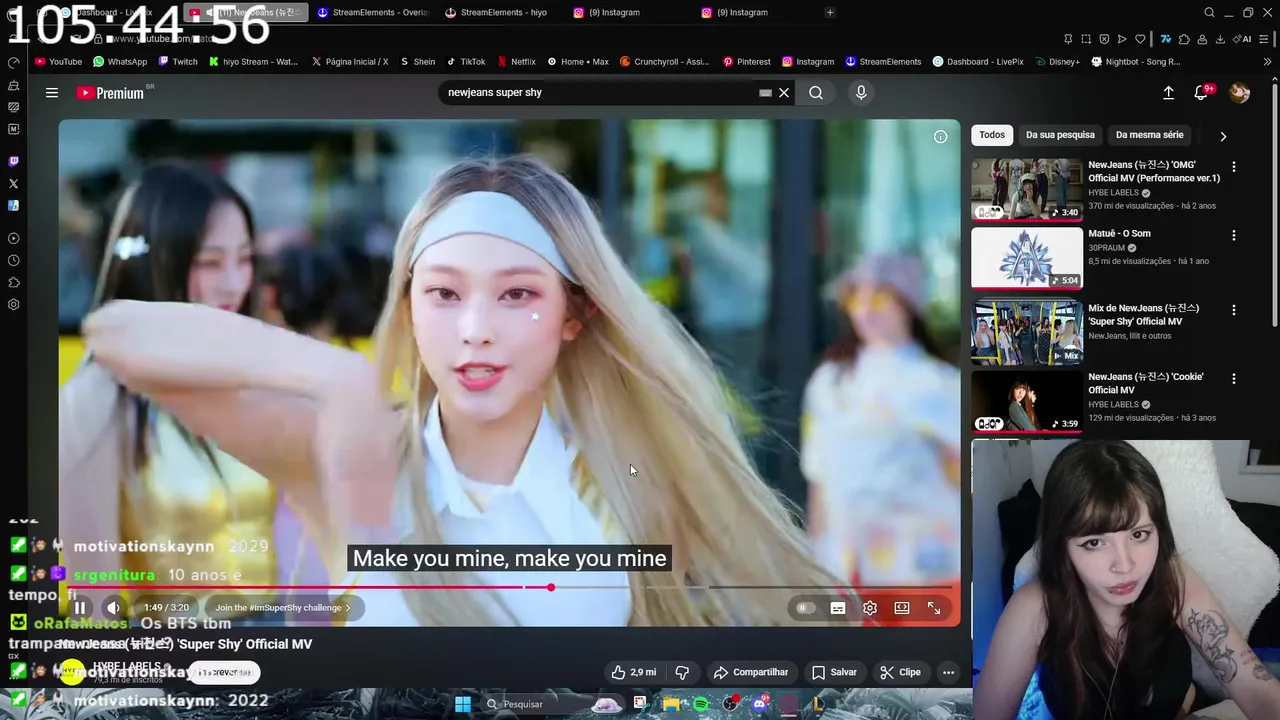Mute the video volume
Image resolution: width=1280 pixels, height=720 pixels.
pyautogui.click(x=113, y=608)
